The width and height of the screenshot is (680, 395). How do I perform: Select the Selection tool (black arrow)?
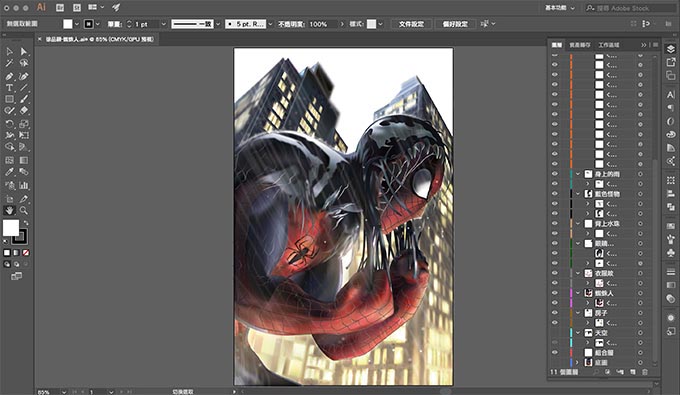point(9,52)
